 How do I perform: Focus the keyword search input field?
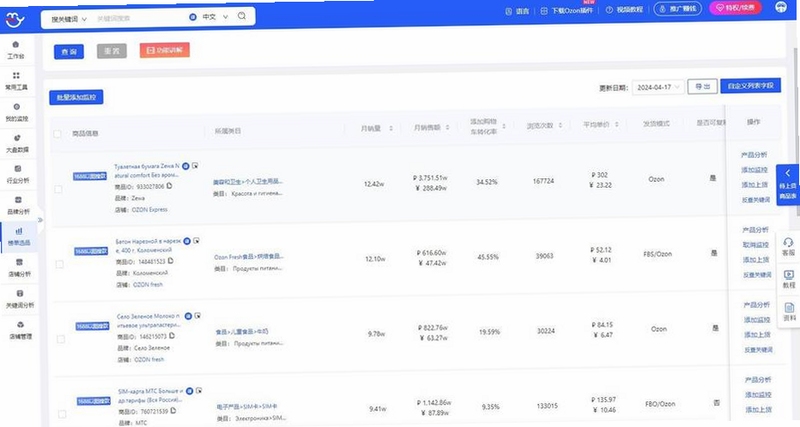point(140,18)
